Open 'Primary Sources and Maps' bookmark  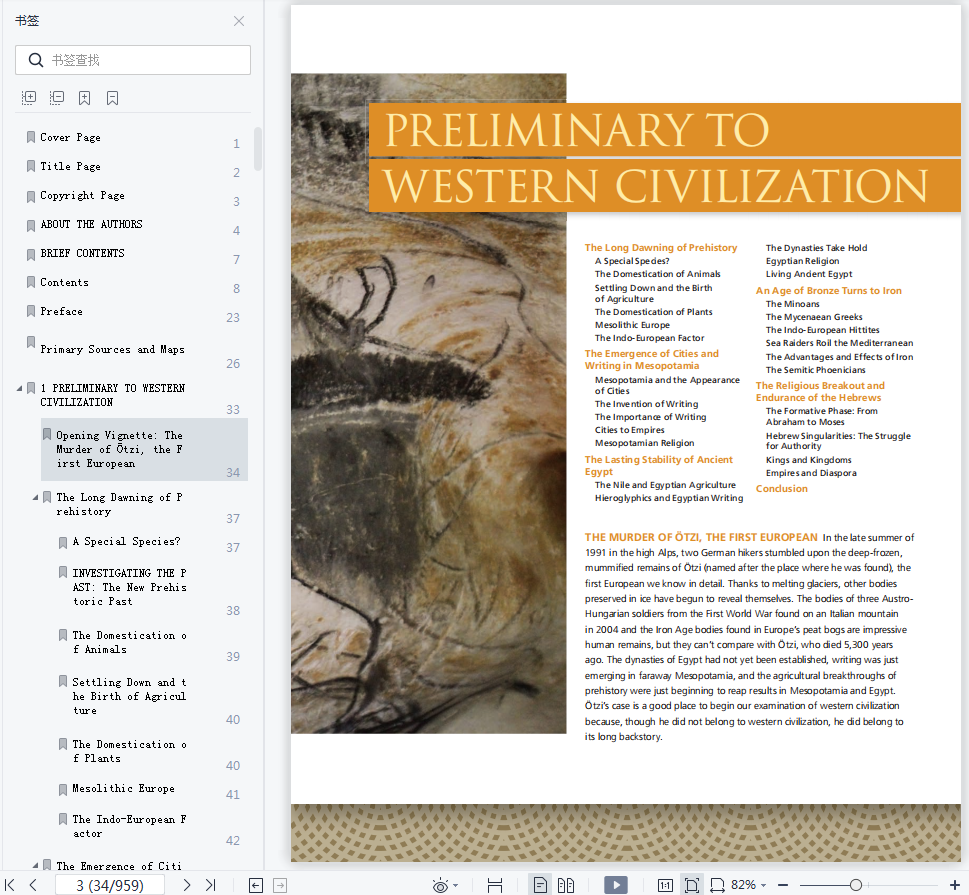[112, 349]
